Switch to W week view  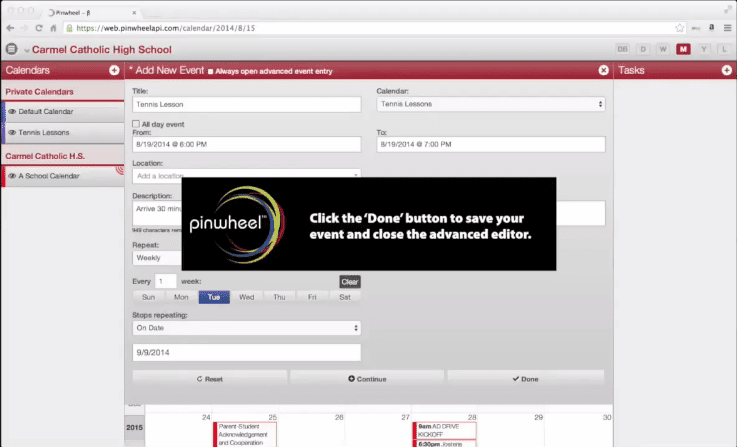(663, 49)
